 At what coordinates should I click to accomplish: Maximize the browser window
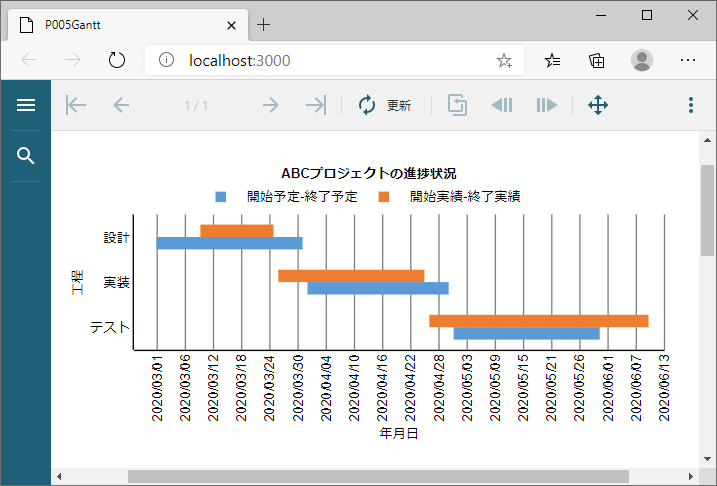click(647, 16)
